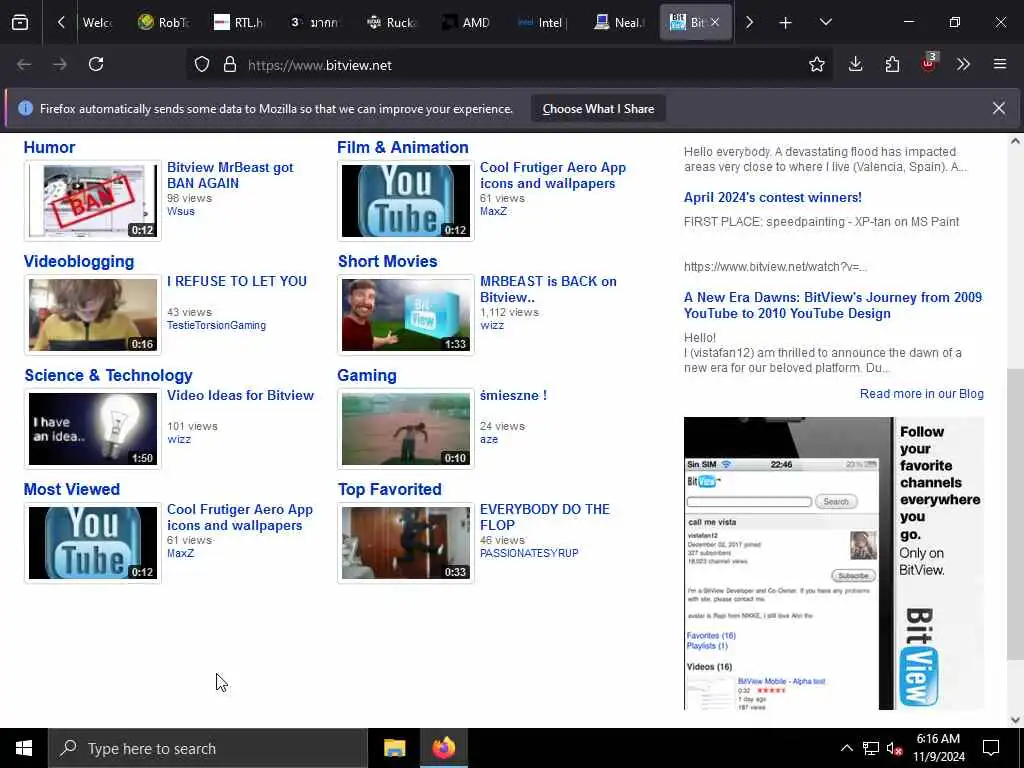The height and width of the screenshot is (768, 1024).
Task: Click the Type here to search box
Action: coord(208,748)
